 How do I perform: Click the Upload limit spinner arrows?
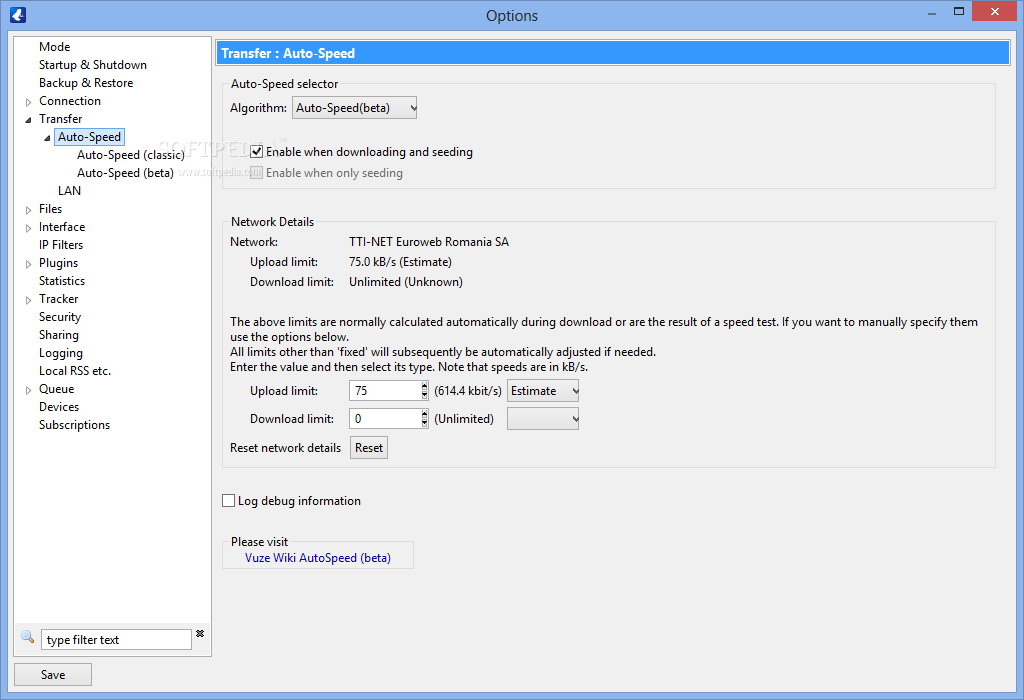[x=424, y=390]
